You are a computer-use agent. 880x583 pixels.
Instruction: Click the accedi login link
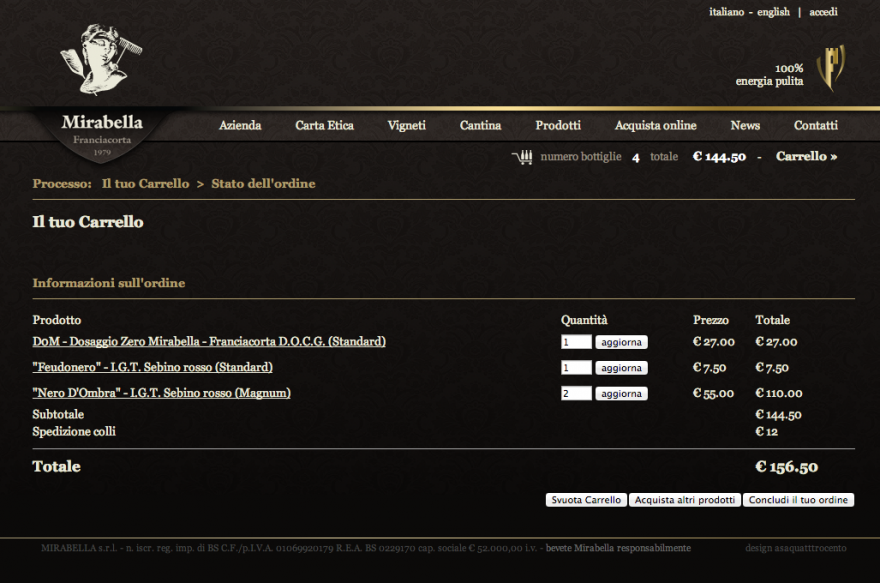click(x=823, y=12)
